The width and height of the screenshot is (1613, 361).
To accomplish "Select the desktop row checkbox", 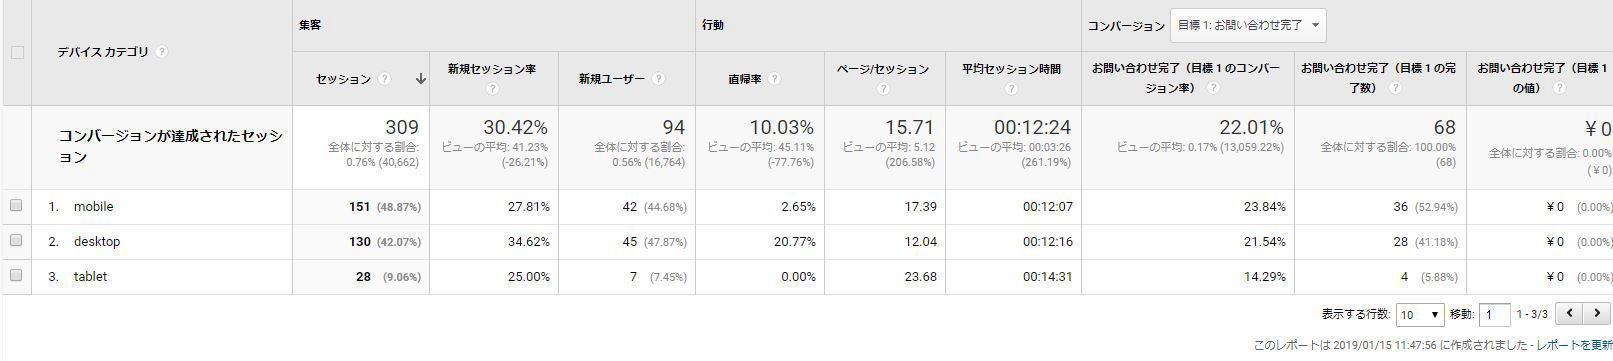I will [x=16, y=241].
